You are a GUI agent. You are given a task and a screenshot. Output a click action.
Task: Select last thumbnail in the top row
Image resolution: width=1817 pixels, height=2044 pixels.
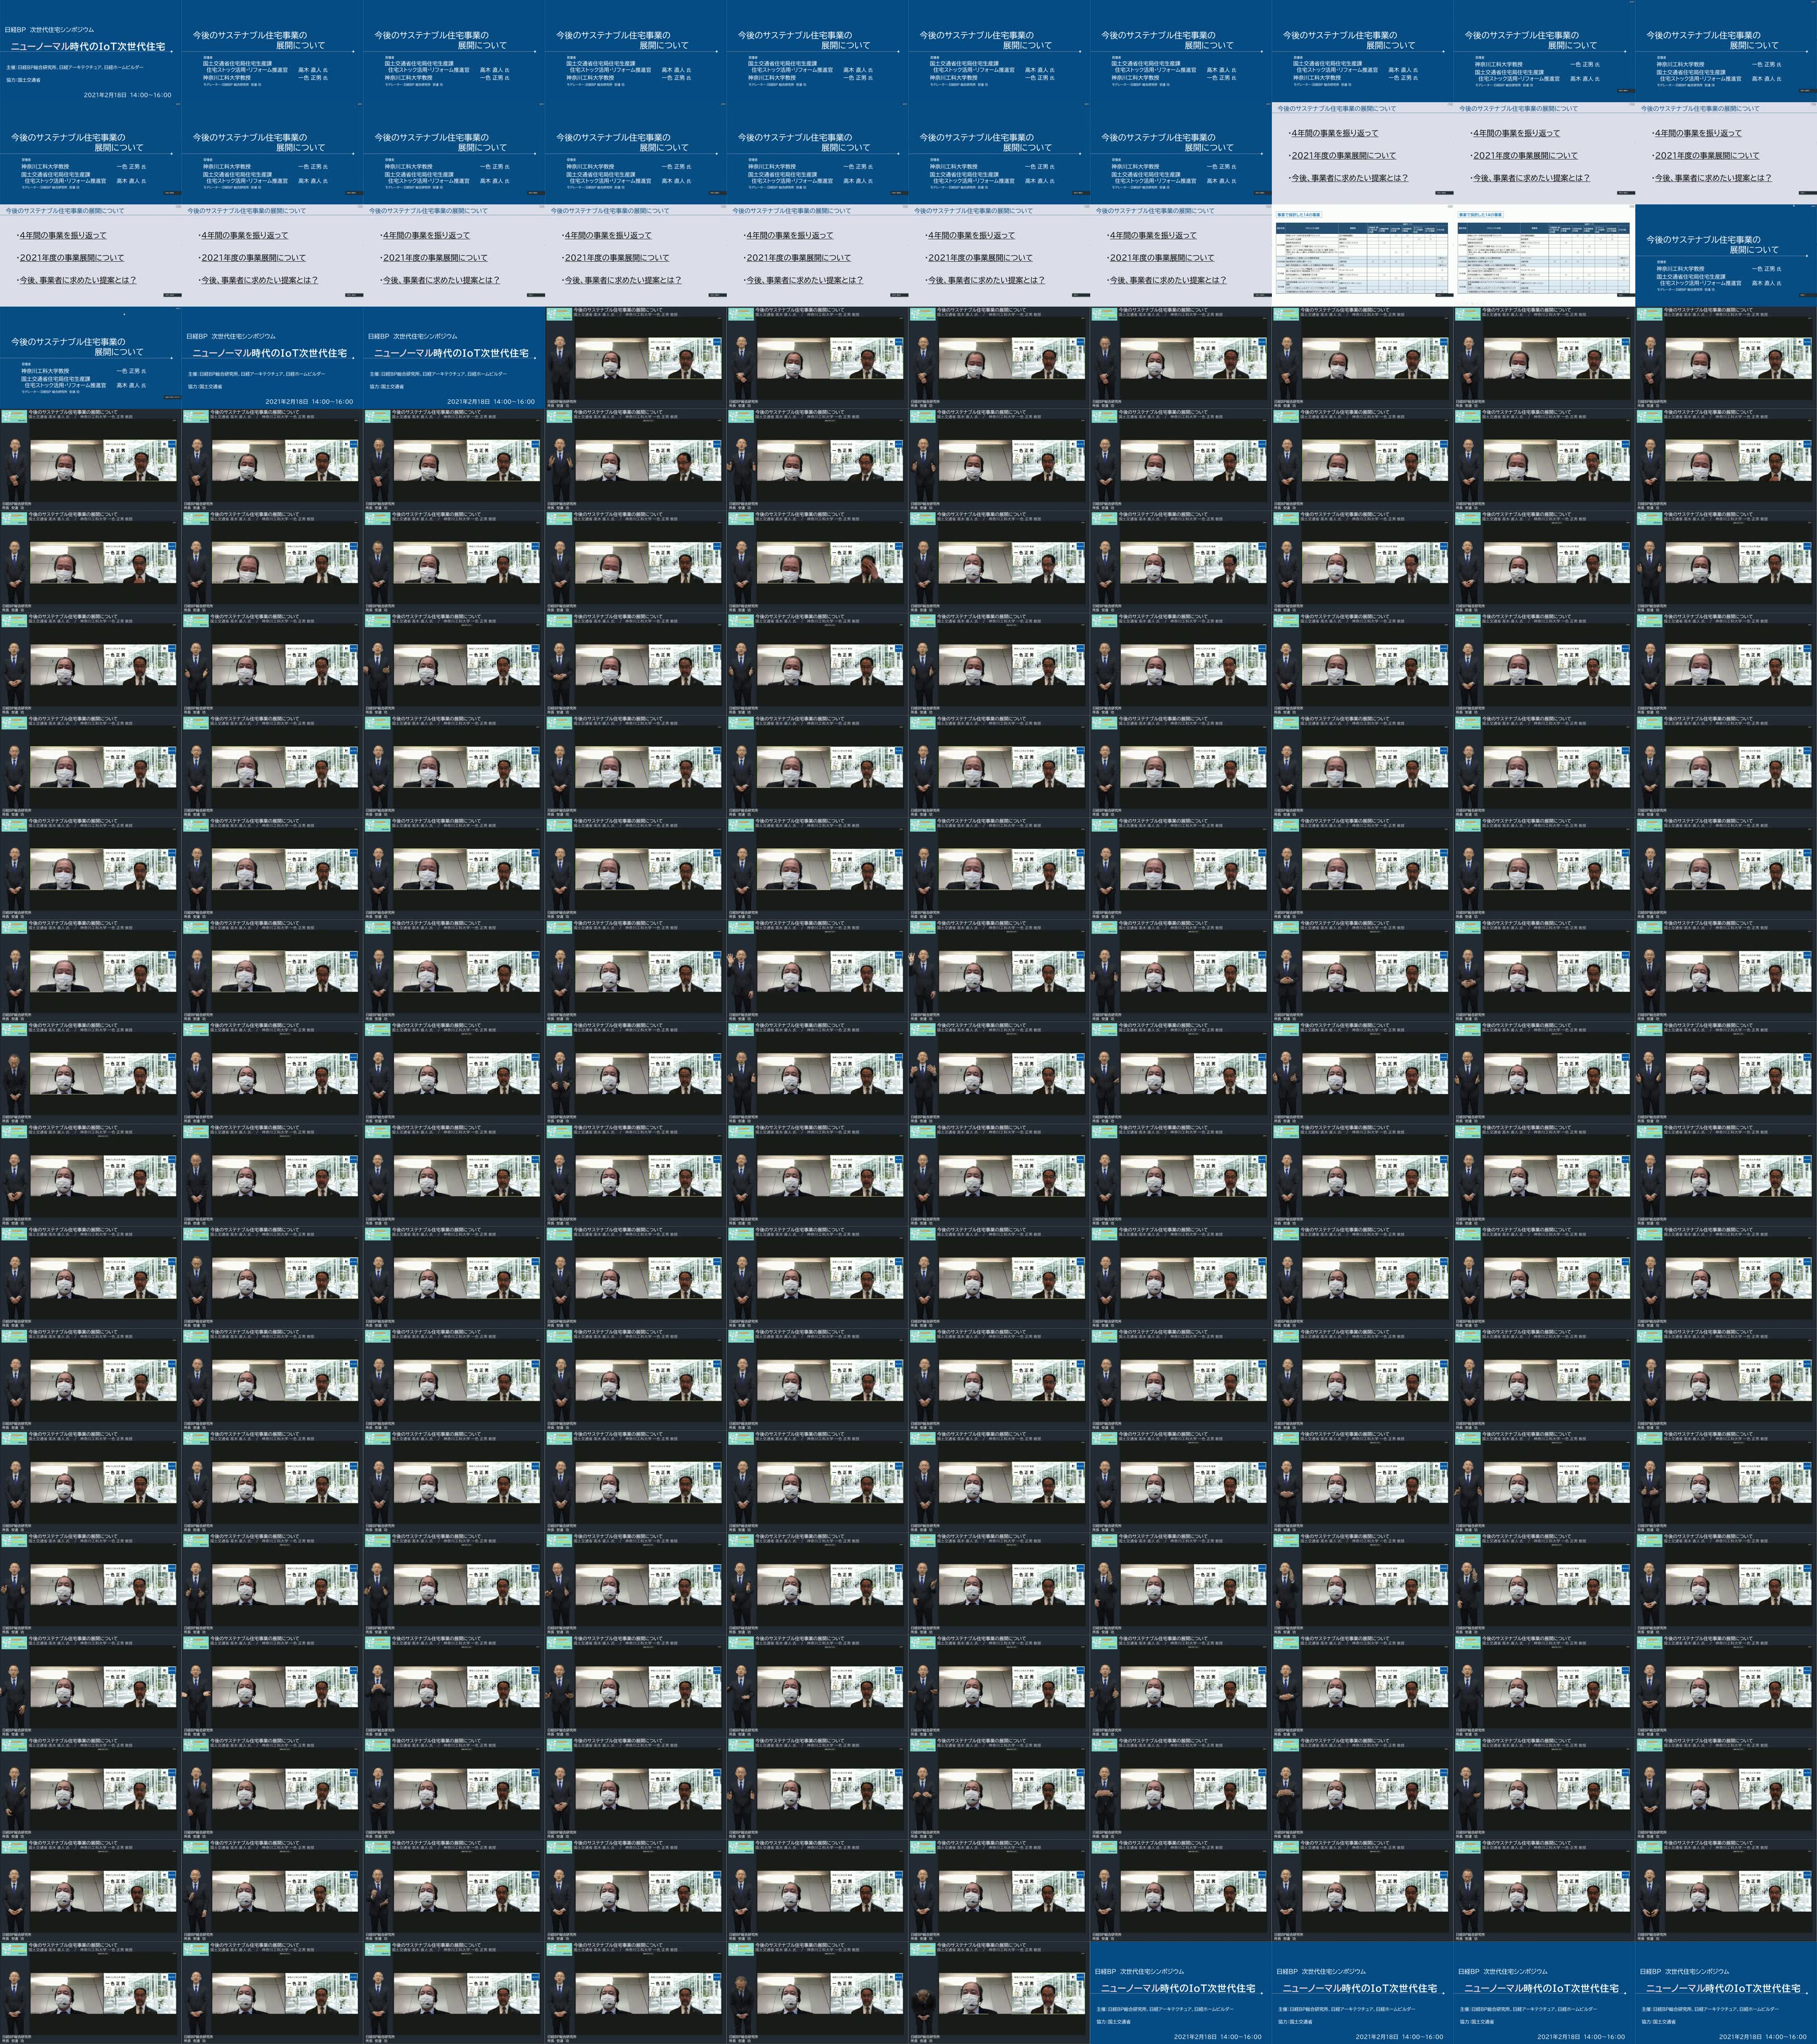click(1726, 51)
